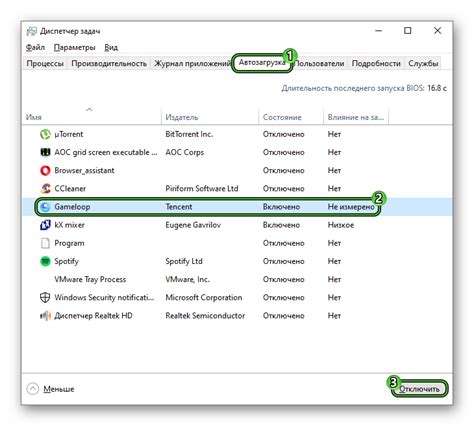The height and width of the screenshot is (426, 474).
Task: Click the Opera Browser_assistant icon
Action: coord(45,170)
